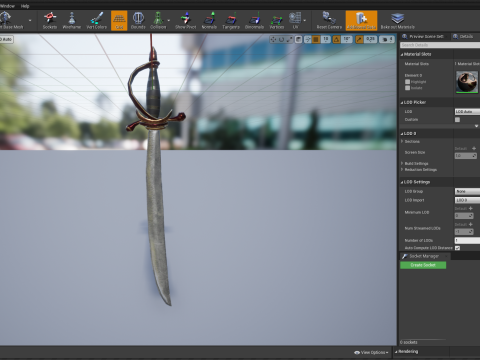This screenshot has width=480, height=360.
Task: Enable Custom LOD checkbox
Action: click(457, 120)
